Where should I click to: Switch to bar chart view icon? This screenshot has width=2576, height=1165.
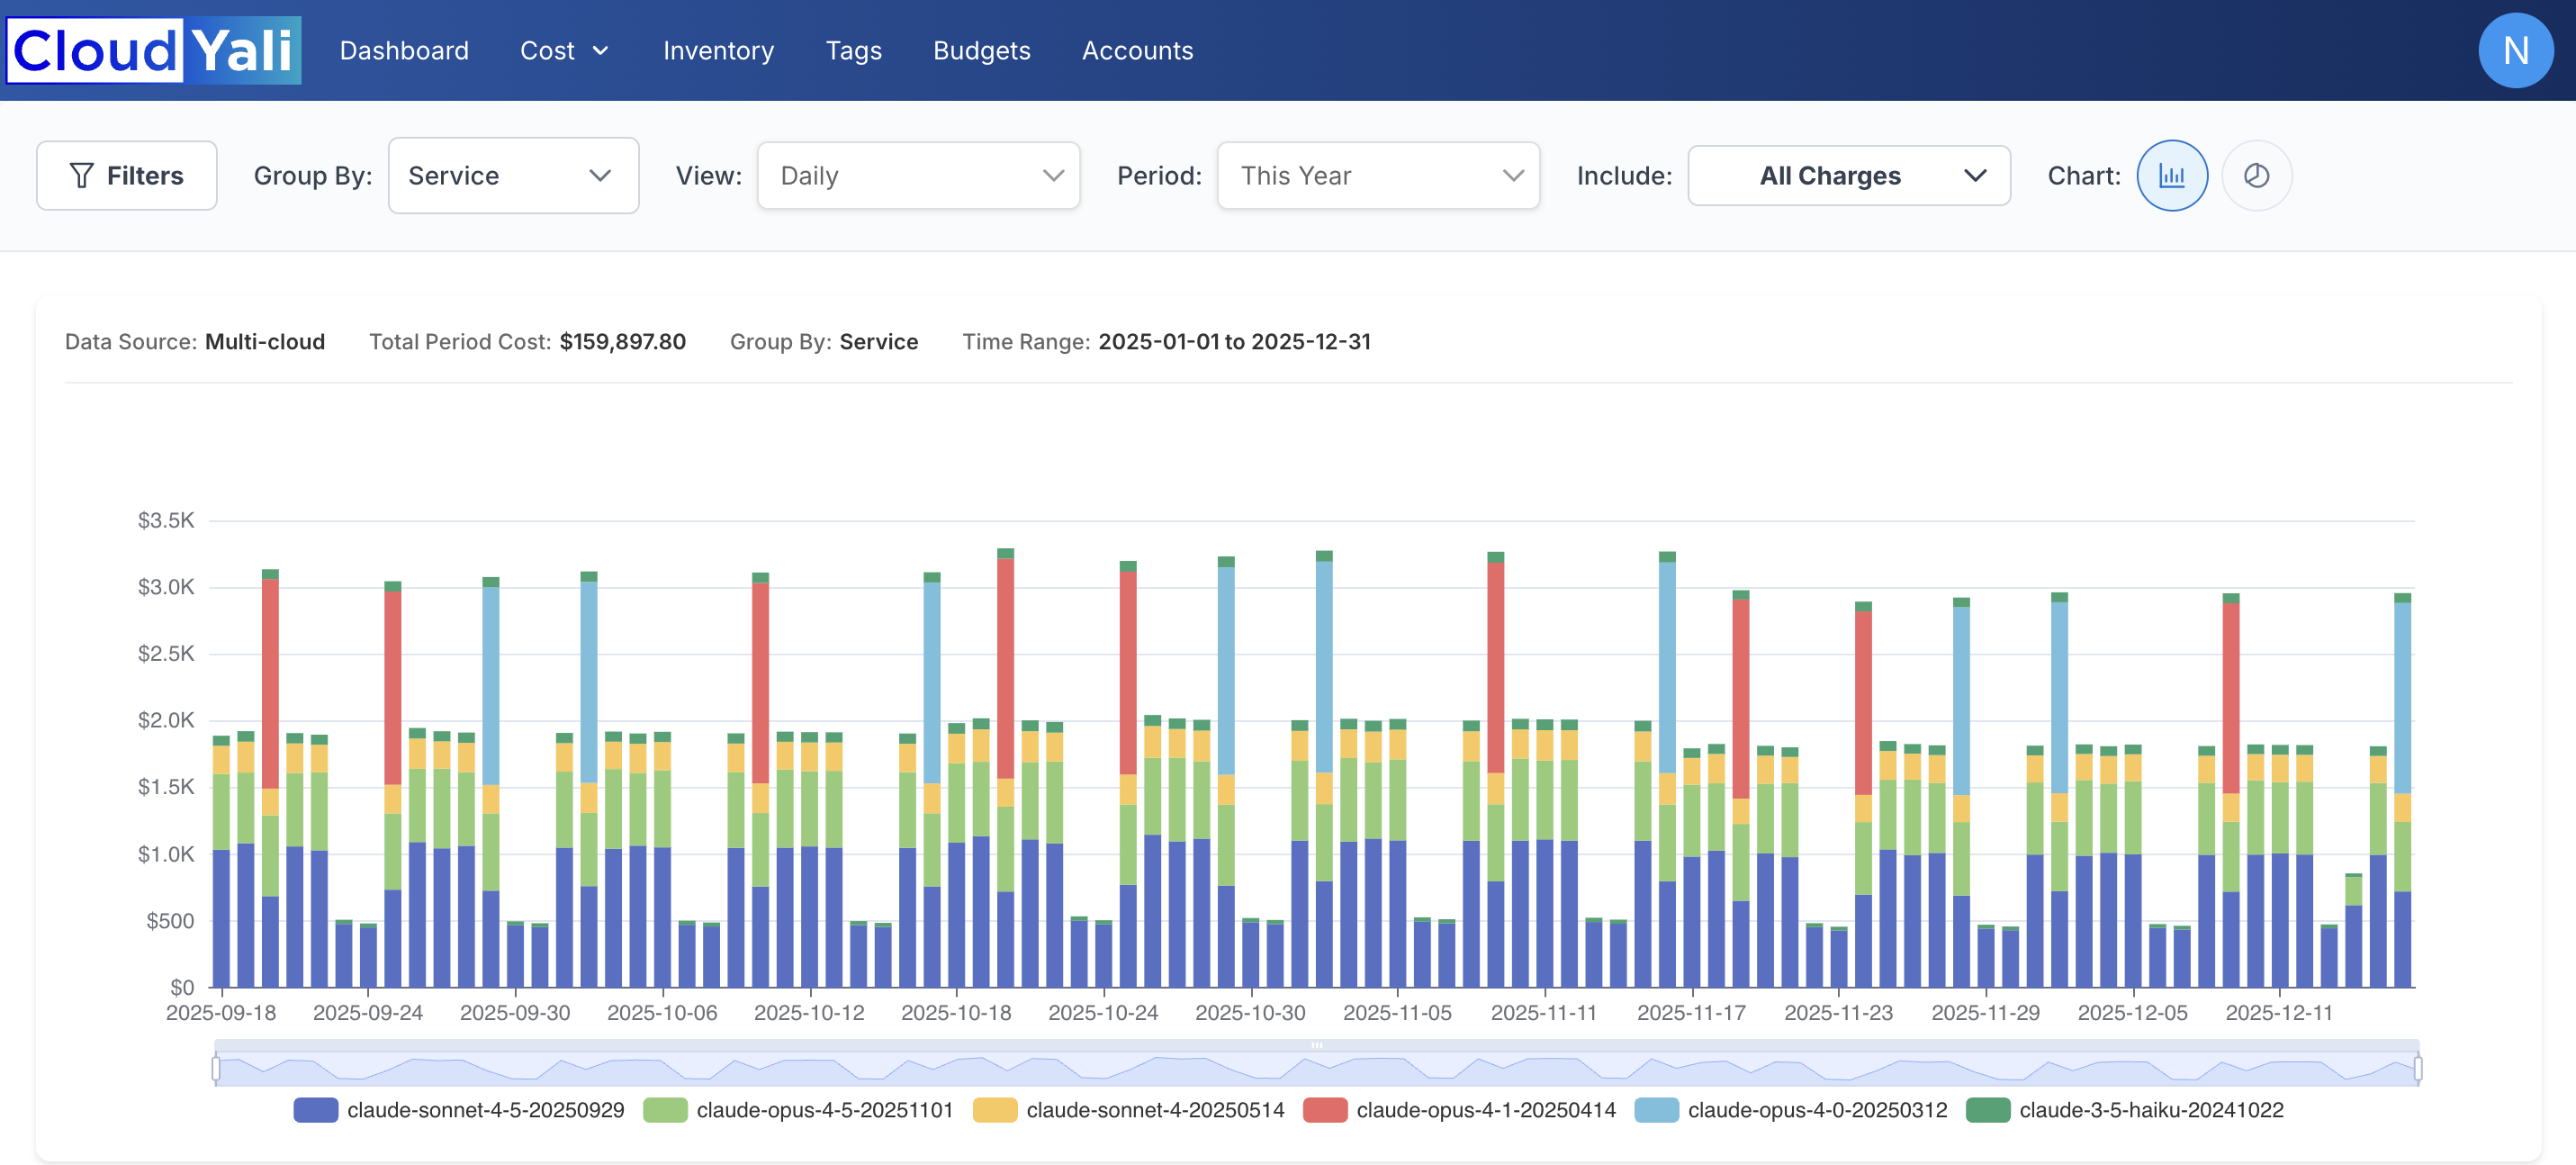(x=2171, y=176)
